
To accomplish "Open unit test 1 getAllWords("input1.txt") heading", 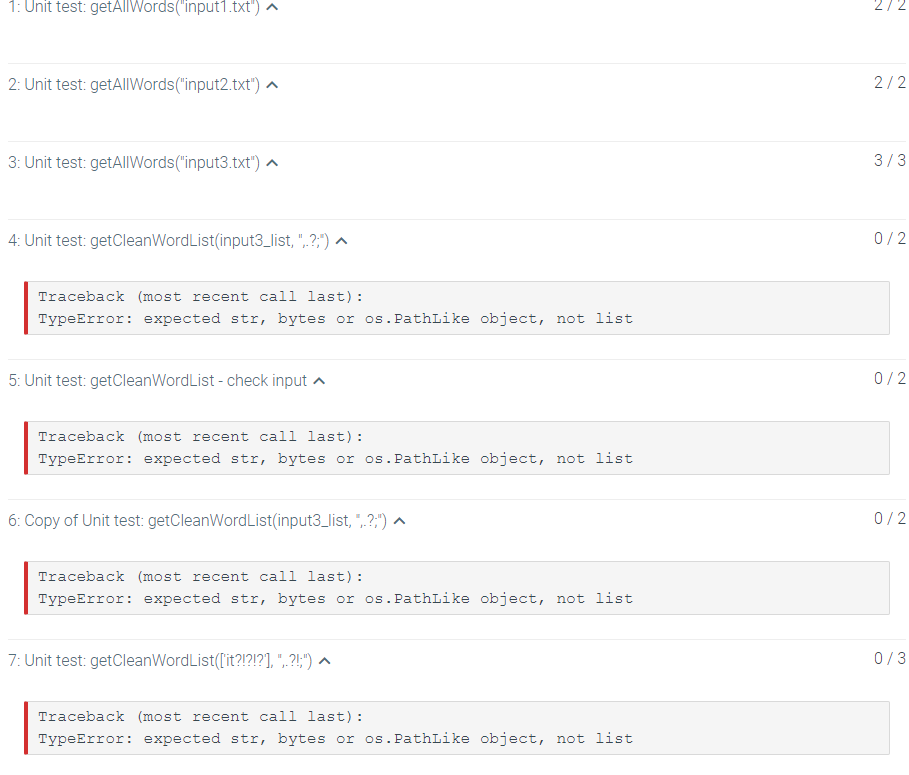I will click(128, 8).
